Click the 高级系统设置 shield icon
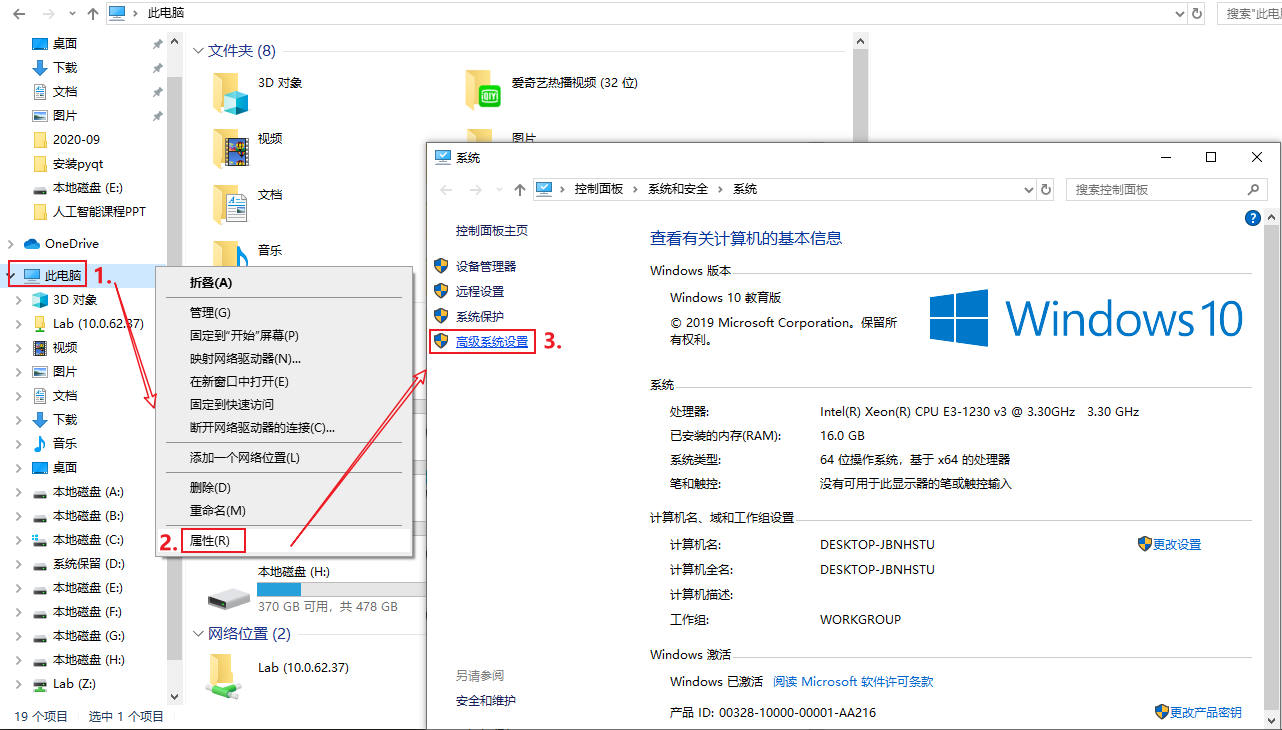 tap(440, 341)
